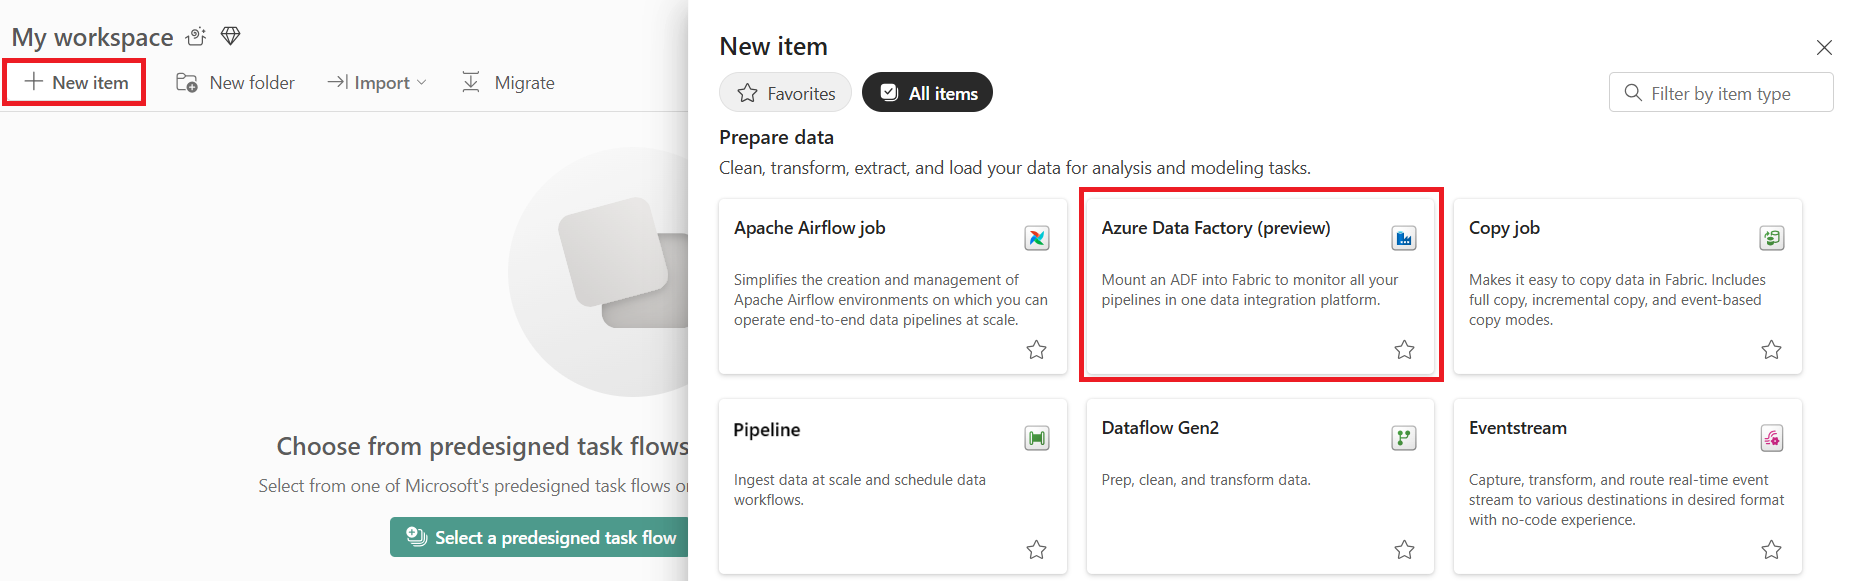Click the Apache Airflow job icon
The width and height of the screenshot is (1854, 581).
pyautogui.click(x=1037, y=238)
